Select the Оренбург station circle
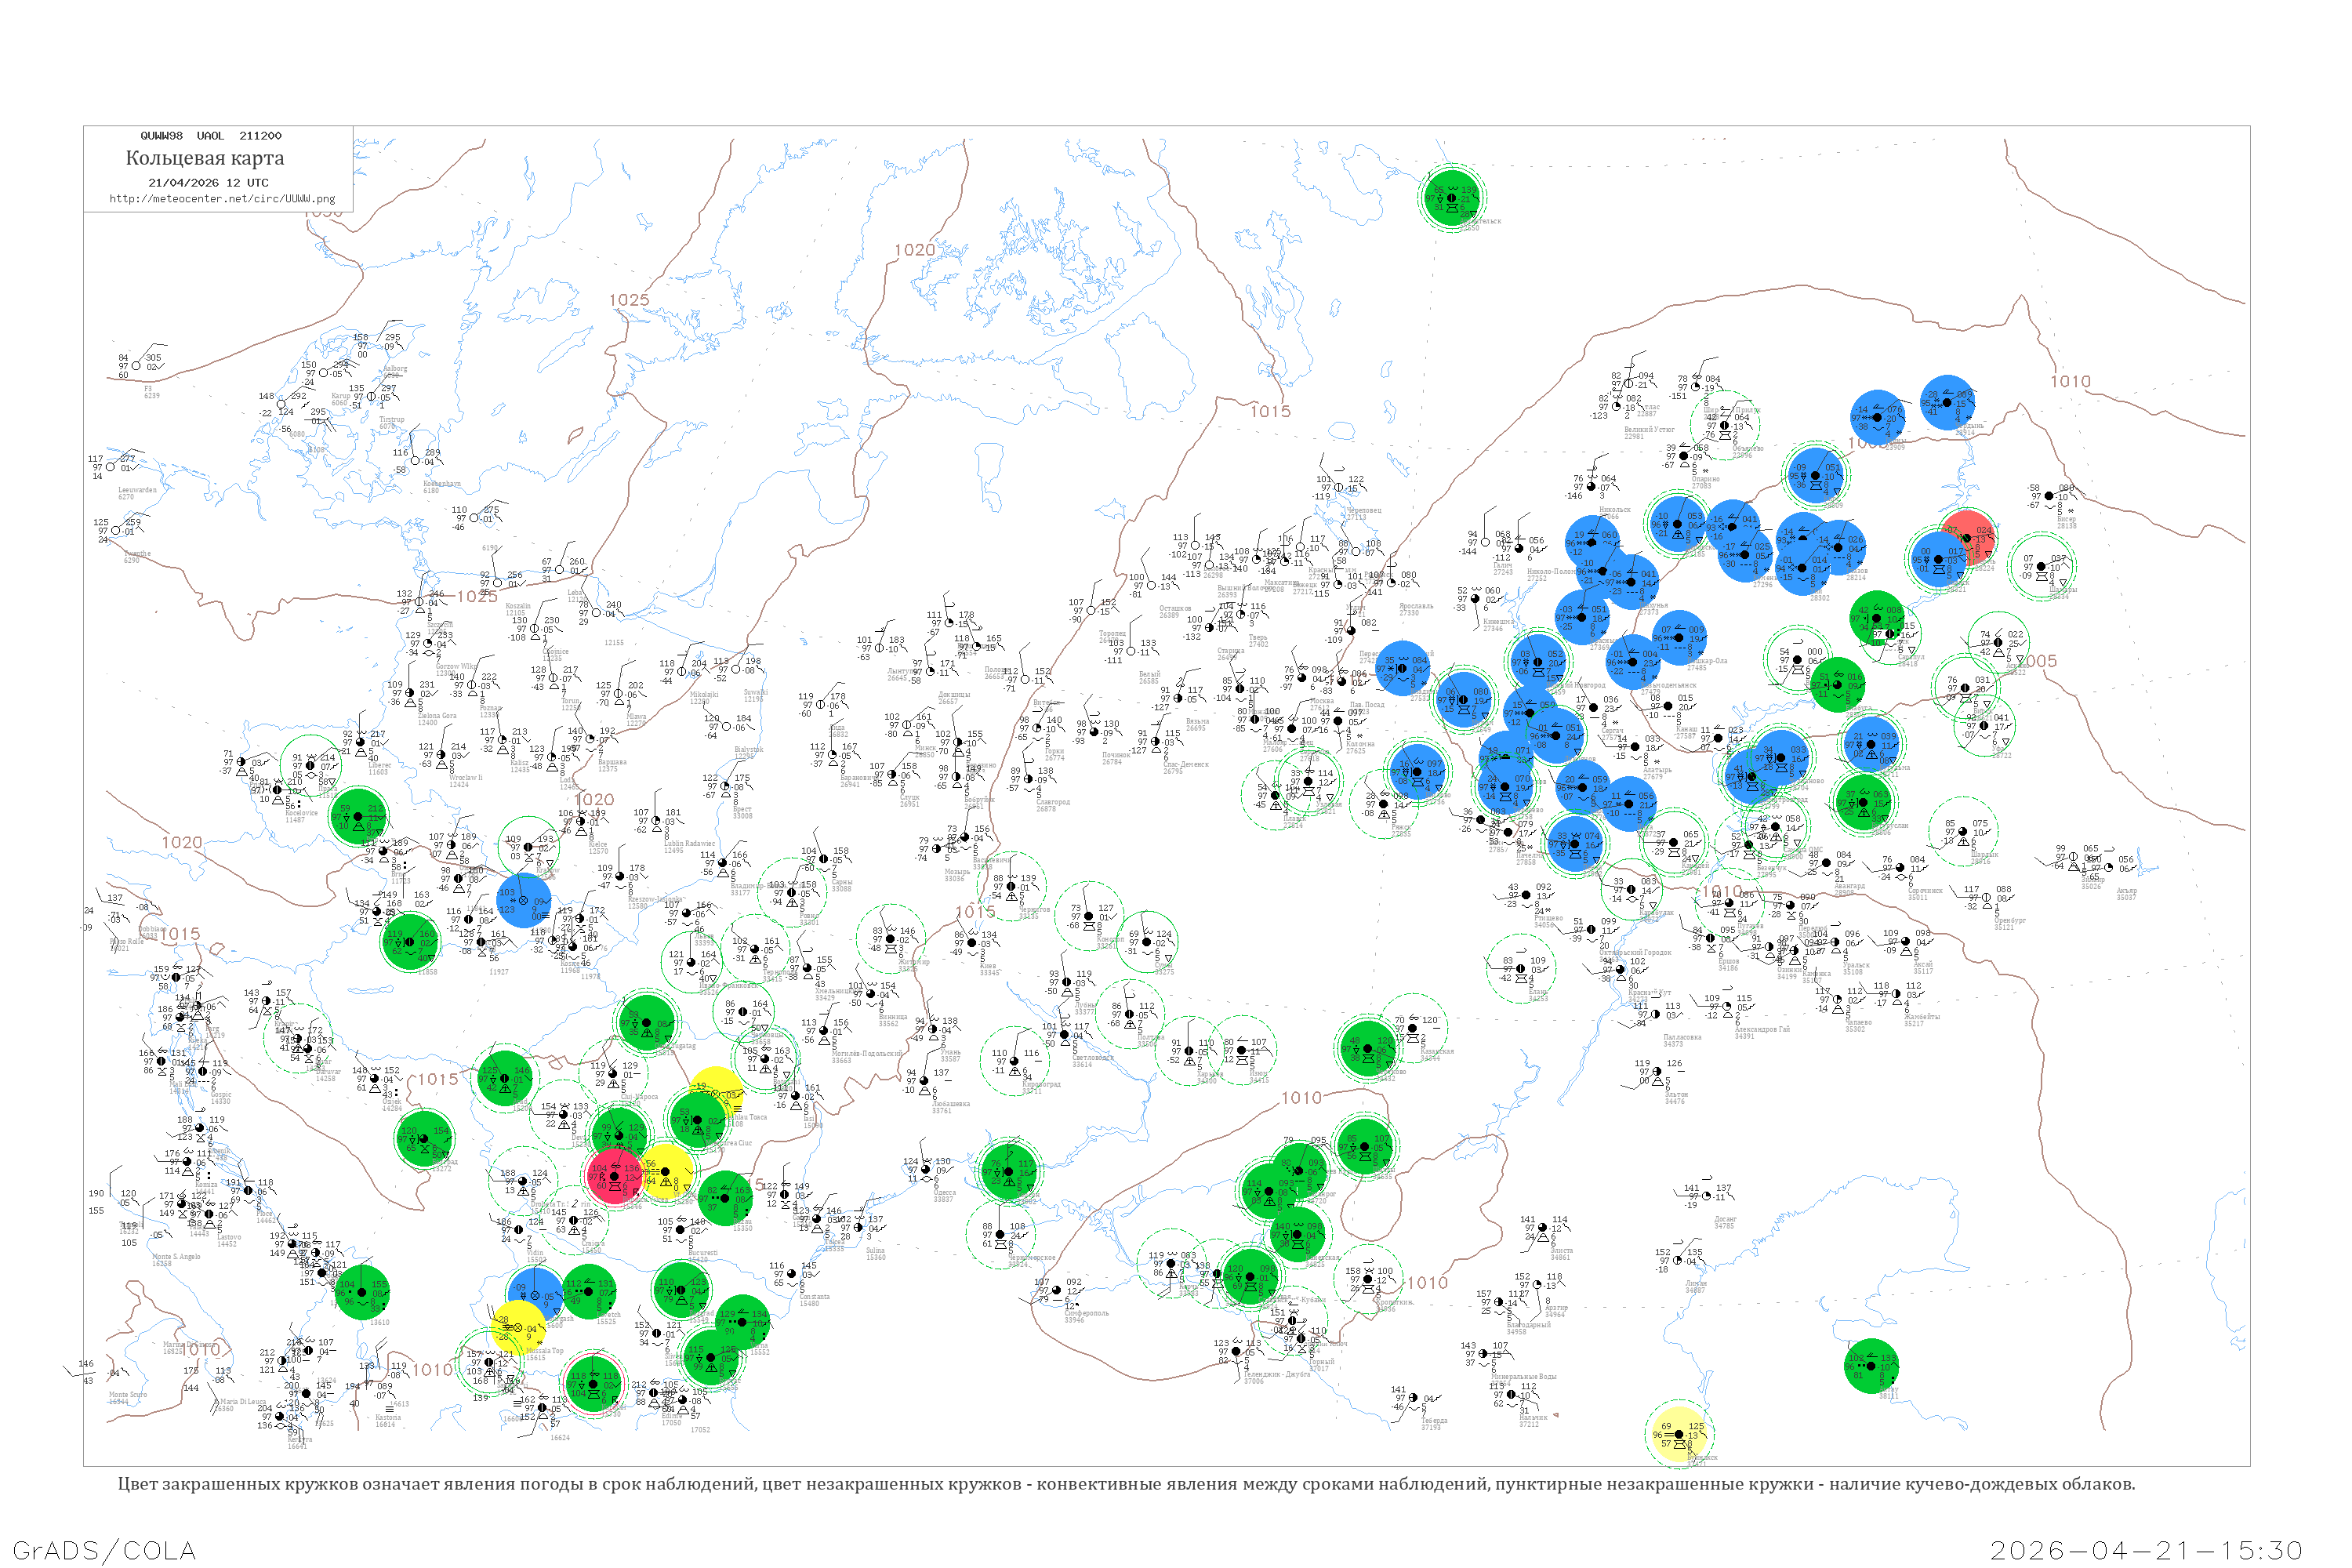Screen dimensions: 2352x1568 [x=1987, y=898]
